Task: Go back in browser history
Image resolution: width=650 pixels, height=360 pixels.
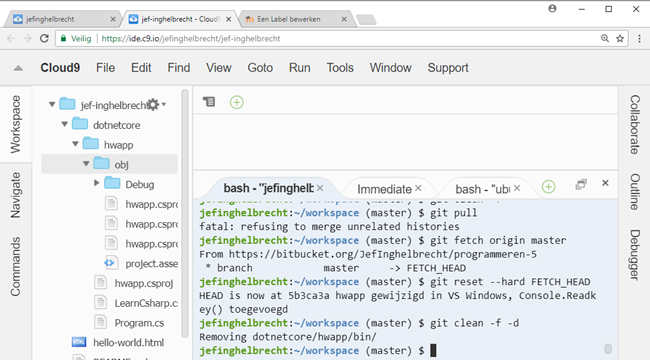Action: click(x=11, y=39)
